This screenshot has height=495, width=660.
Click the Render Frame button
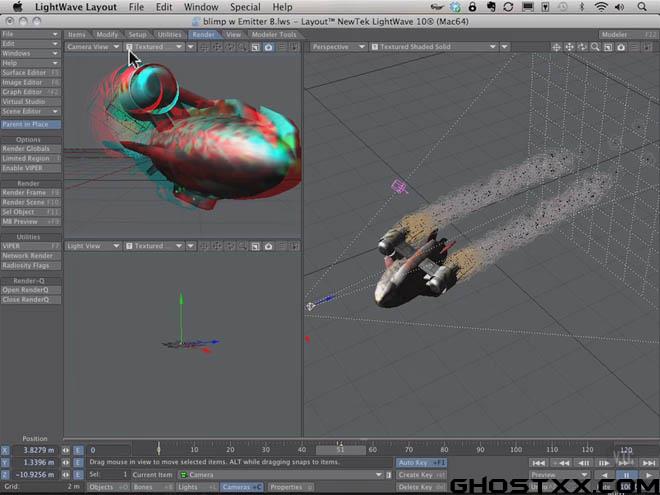tap(31, 193)
